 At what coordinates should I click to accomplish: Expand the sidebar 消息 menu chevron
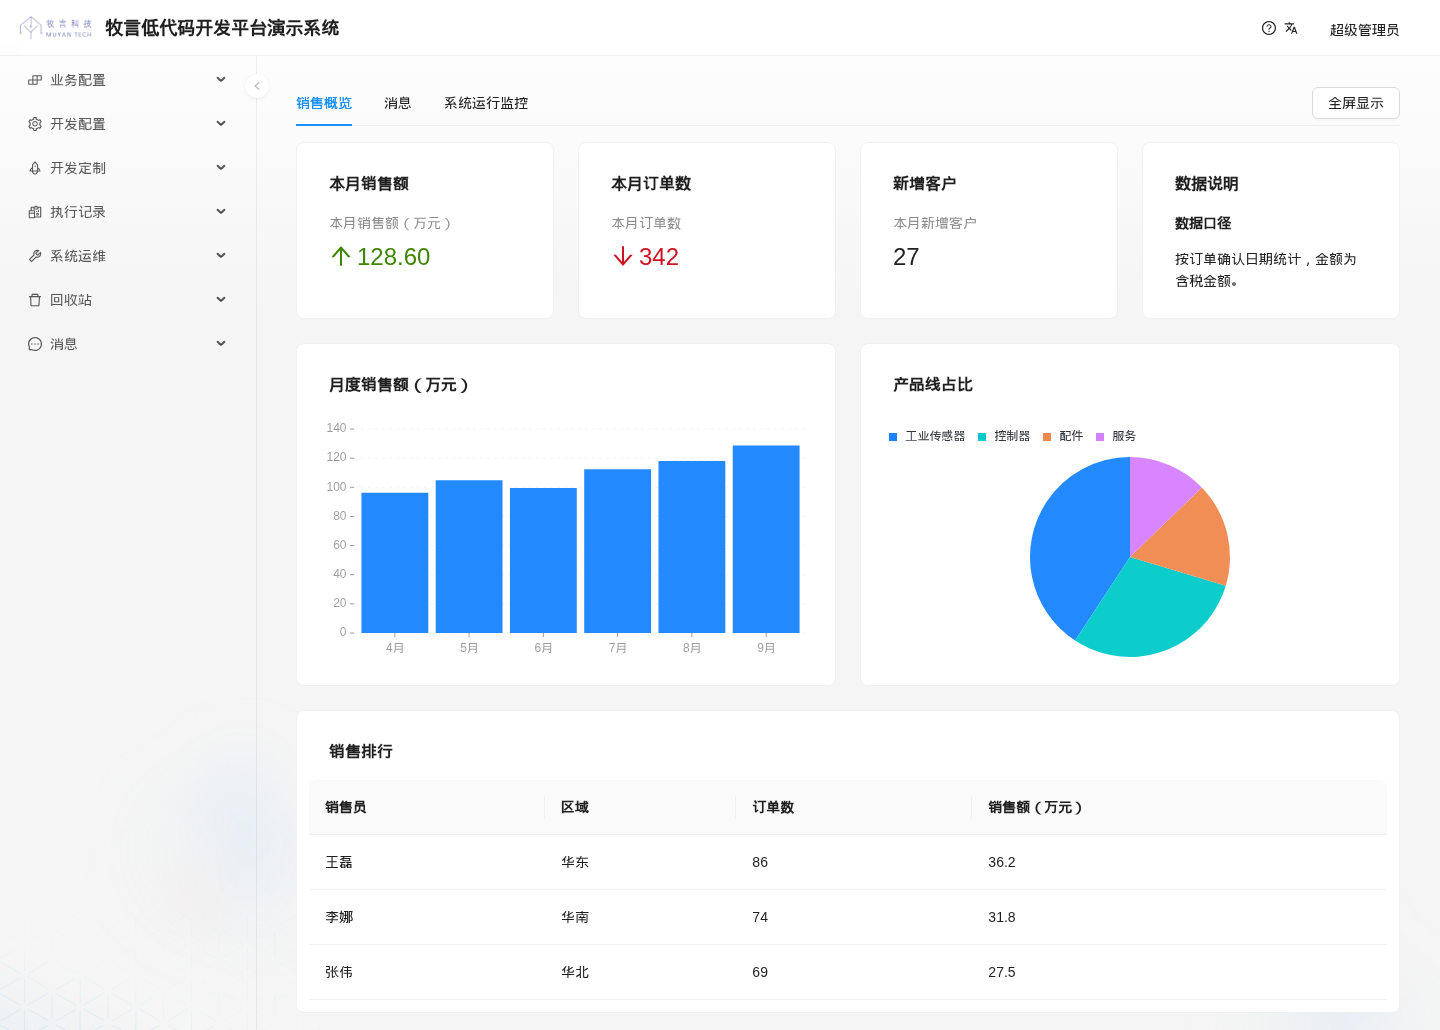(x=221, y=344)
